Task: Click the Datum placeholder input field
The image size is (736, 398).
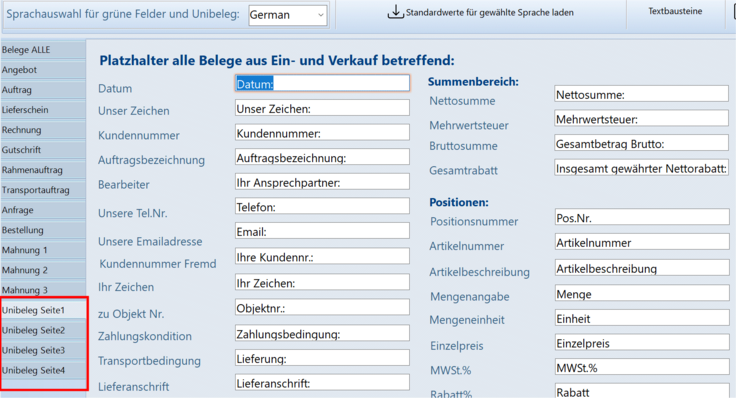Action: pyautogui.click(x=322, y=84)
